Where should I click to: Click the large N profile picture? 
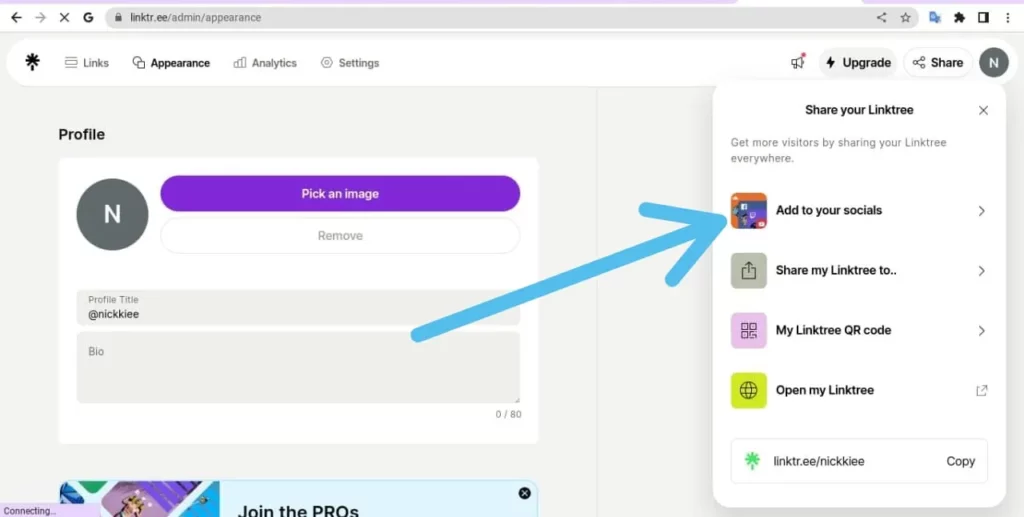point(112,214)
